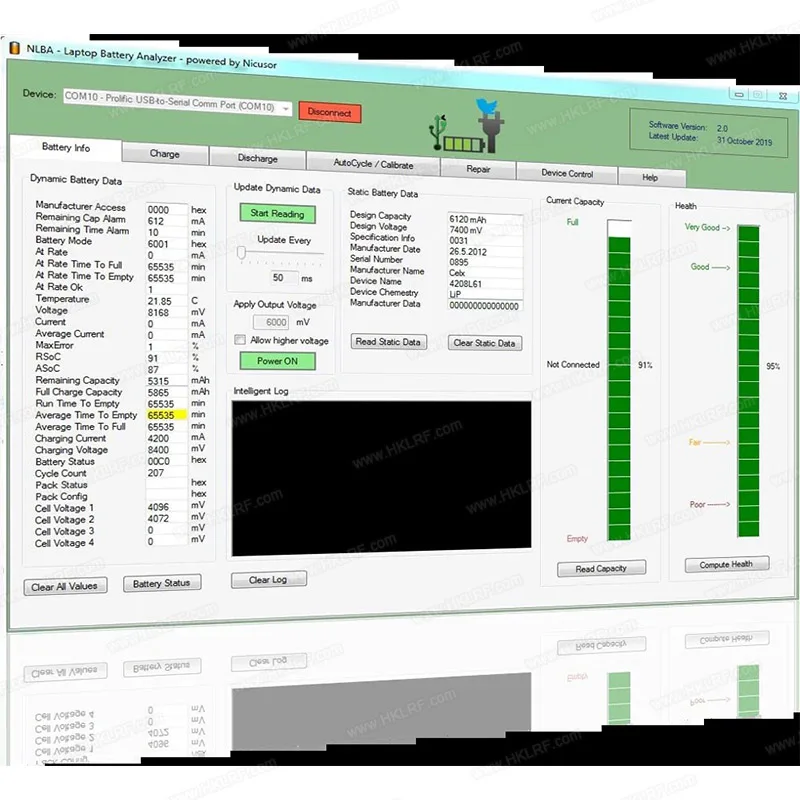Click Read Static Data
This screenshot has width=800, height=800.
pos(388,341)
